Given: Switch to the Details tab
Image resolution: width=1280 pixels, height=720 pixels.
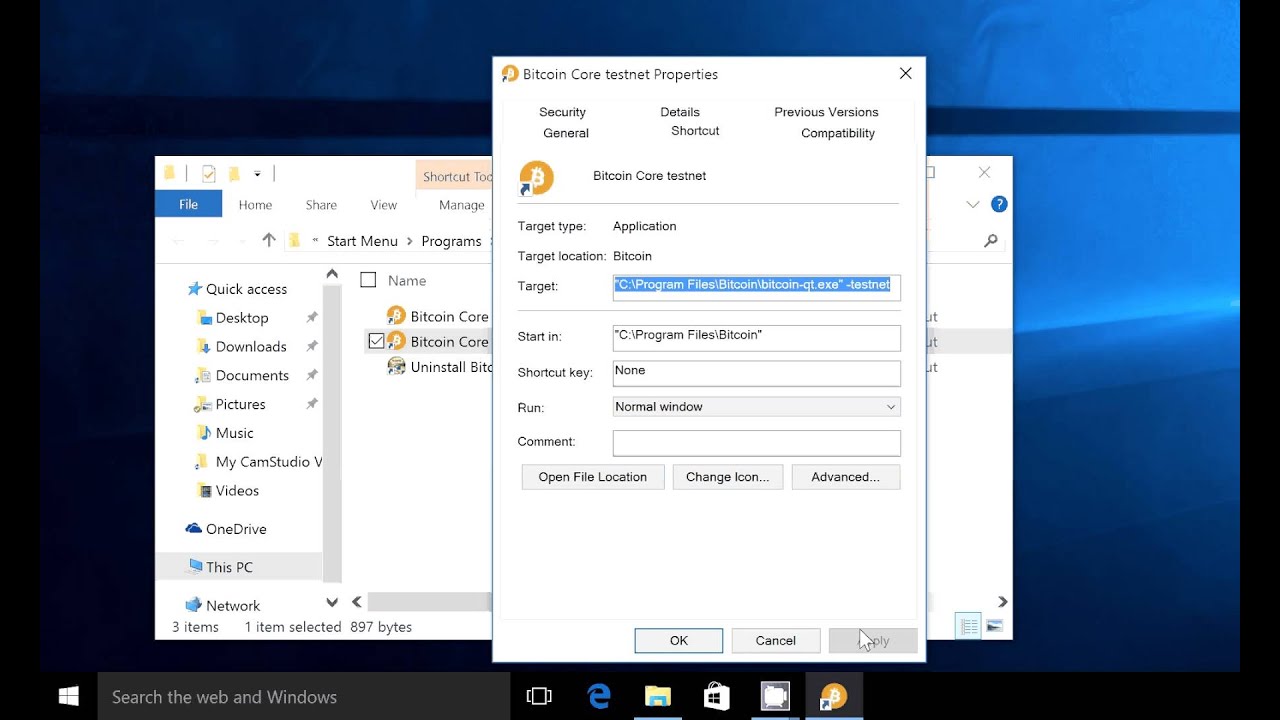Looking at the screenshot, I should 680,112.
